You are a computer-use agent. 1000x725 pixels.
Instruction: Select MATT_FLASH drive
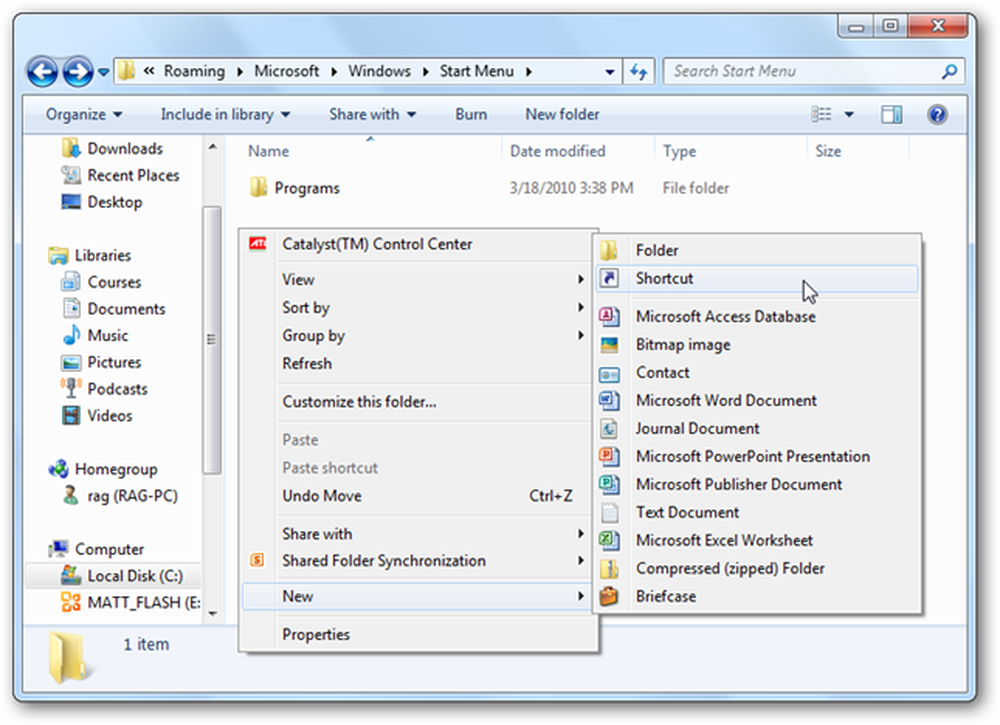(x=130, y=603)
